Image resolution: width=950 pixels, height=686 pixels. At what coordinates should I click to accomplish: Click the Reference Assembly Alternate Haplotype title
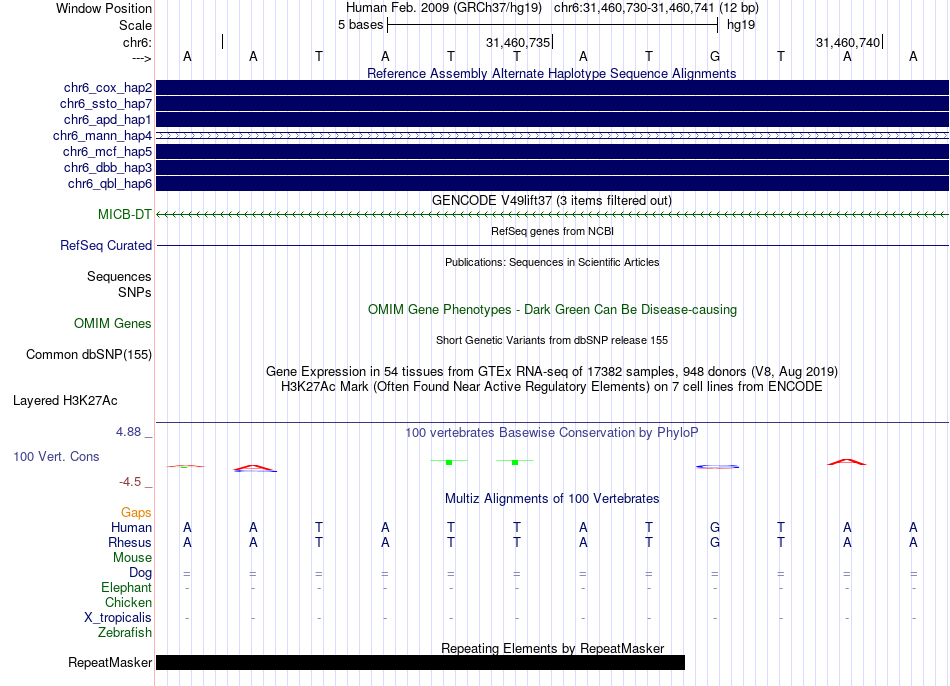552,73
